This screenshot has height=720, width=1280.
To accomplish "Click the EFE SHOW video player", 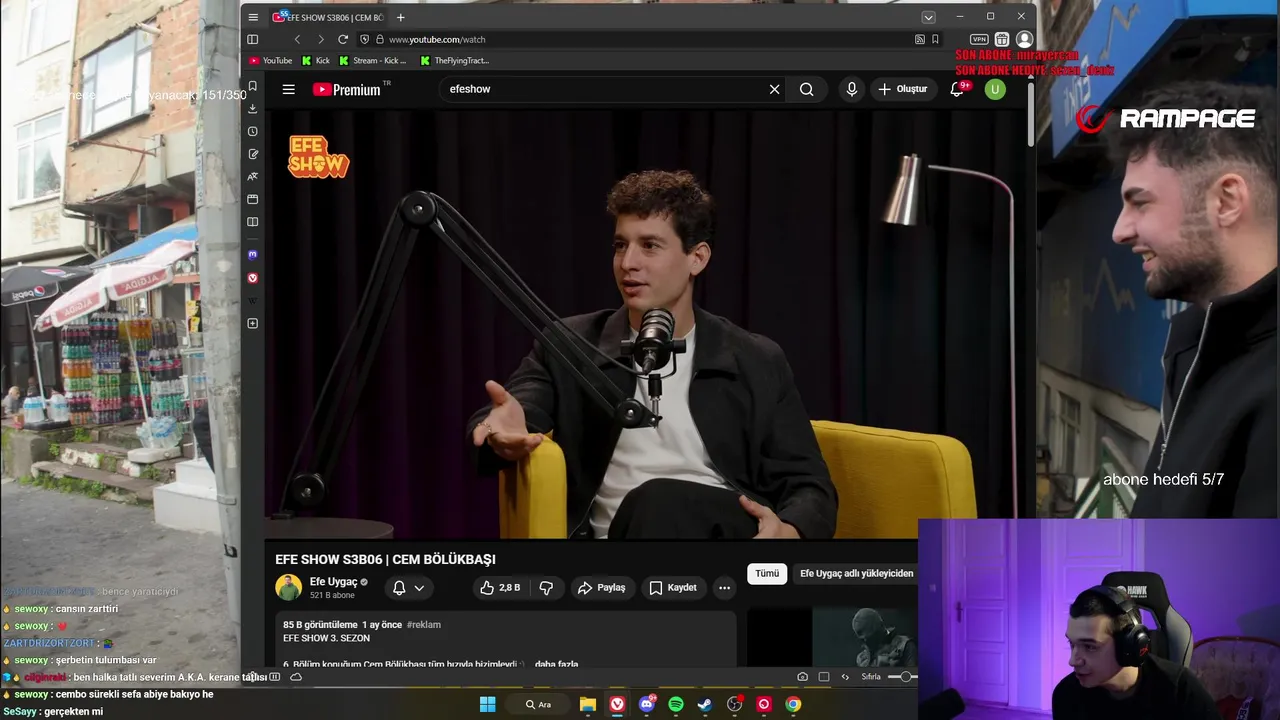I will tap(646, 324).
